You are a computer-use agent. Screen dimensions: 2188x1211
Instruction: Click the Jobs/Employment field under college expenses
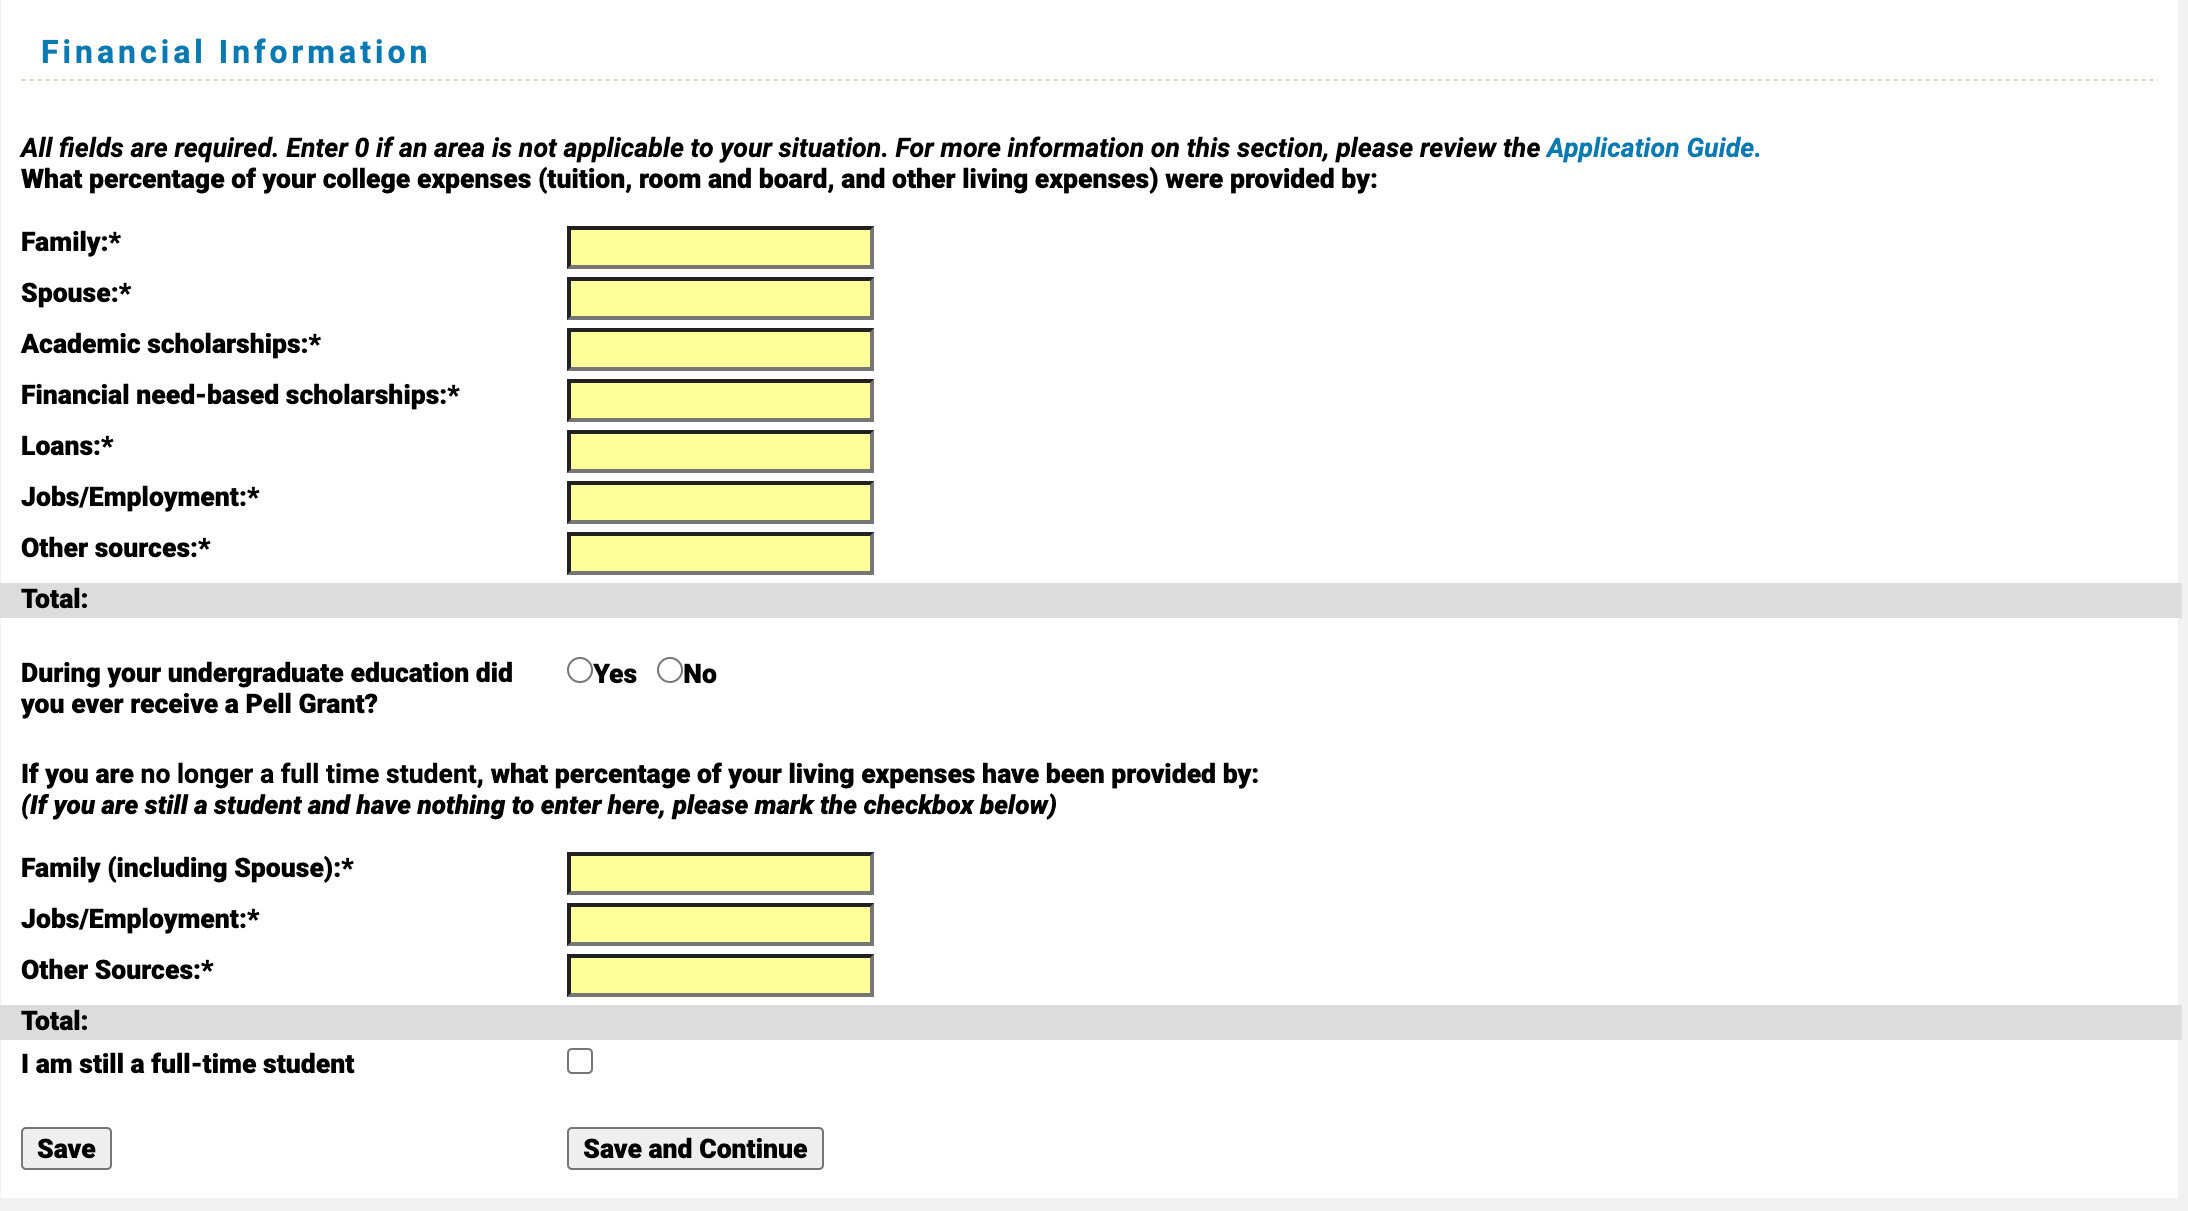pos(719,501)
